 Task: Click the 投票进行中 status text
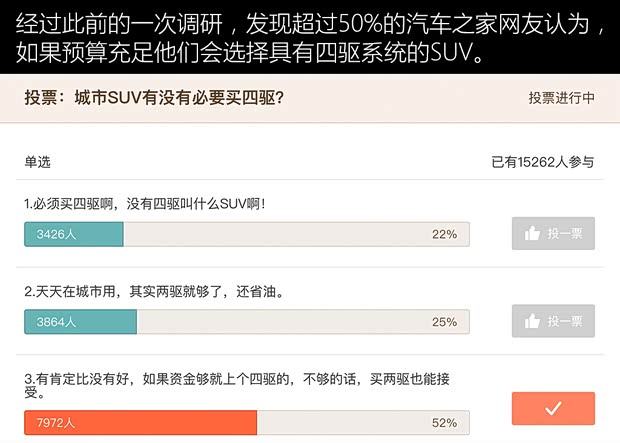(x=562, y=98)
